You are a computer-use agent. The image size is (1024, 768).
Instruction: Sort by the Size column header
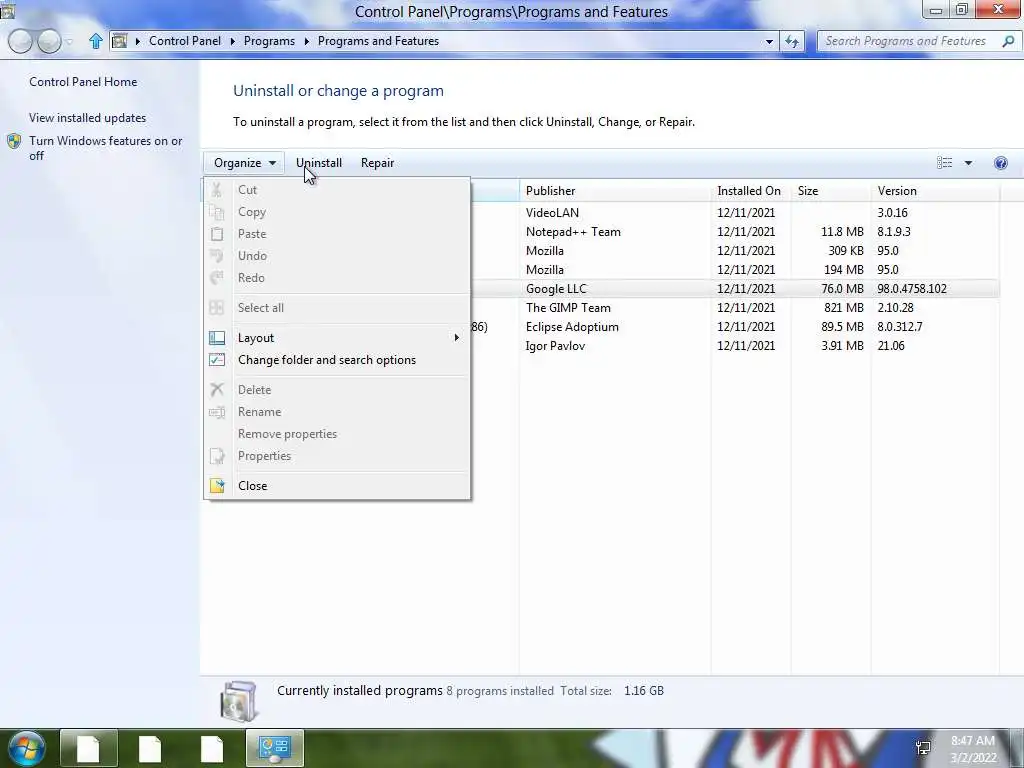[x=830, y=191]
